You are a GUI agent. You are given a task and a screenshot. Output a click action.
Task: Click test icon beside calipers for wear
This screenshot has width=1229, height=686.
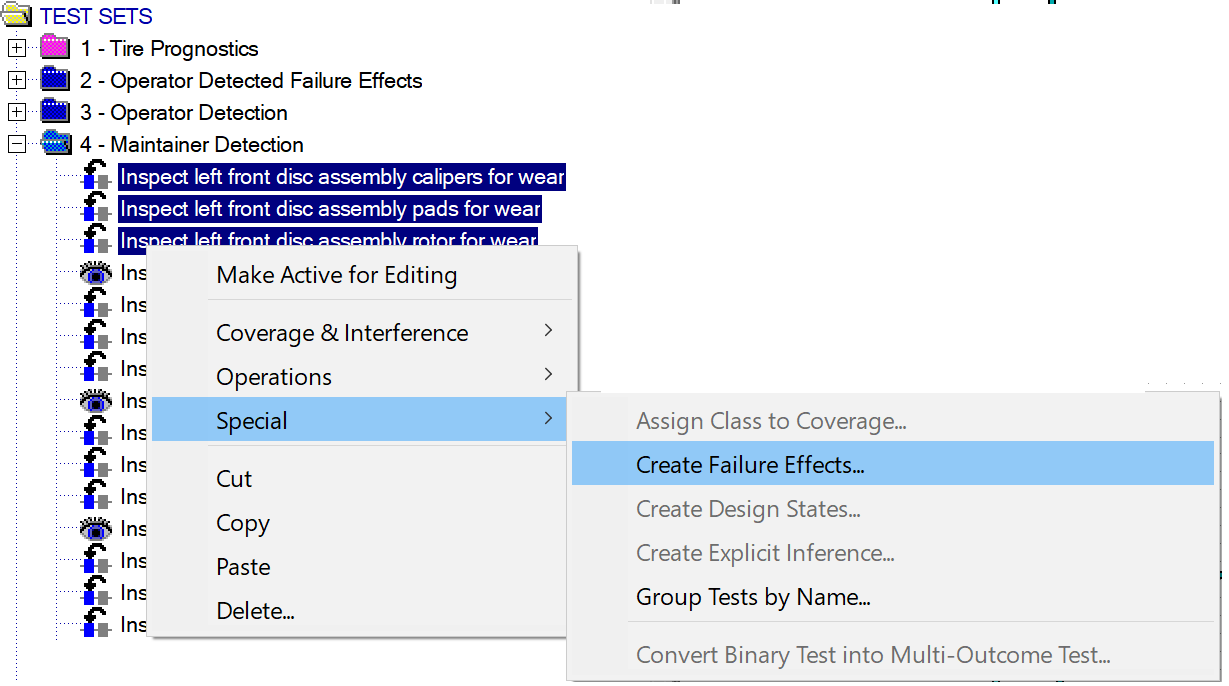pos(95,176)
